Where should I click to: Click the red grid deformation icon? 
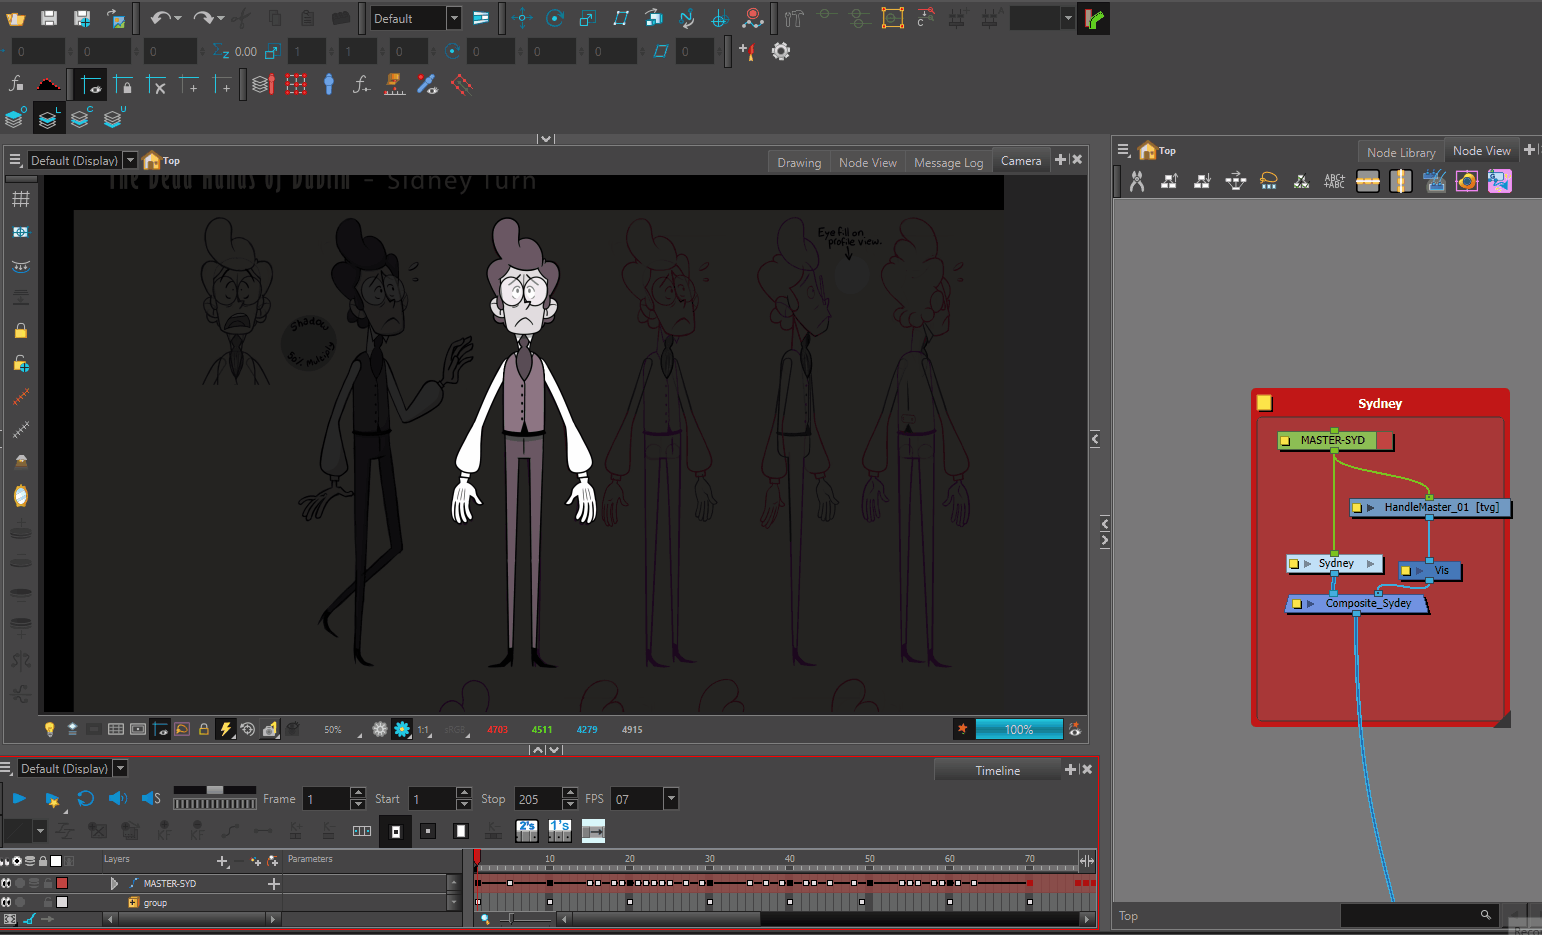click(x=296, y=85)
